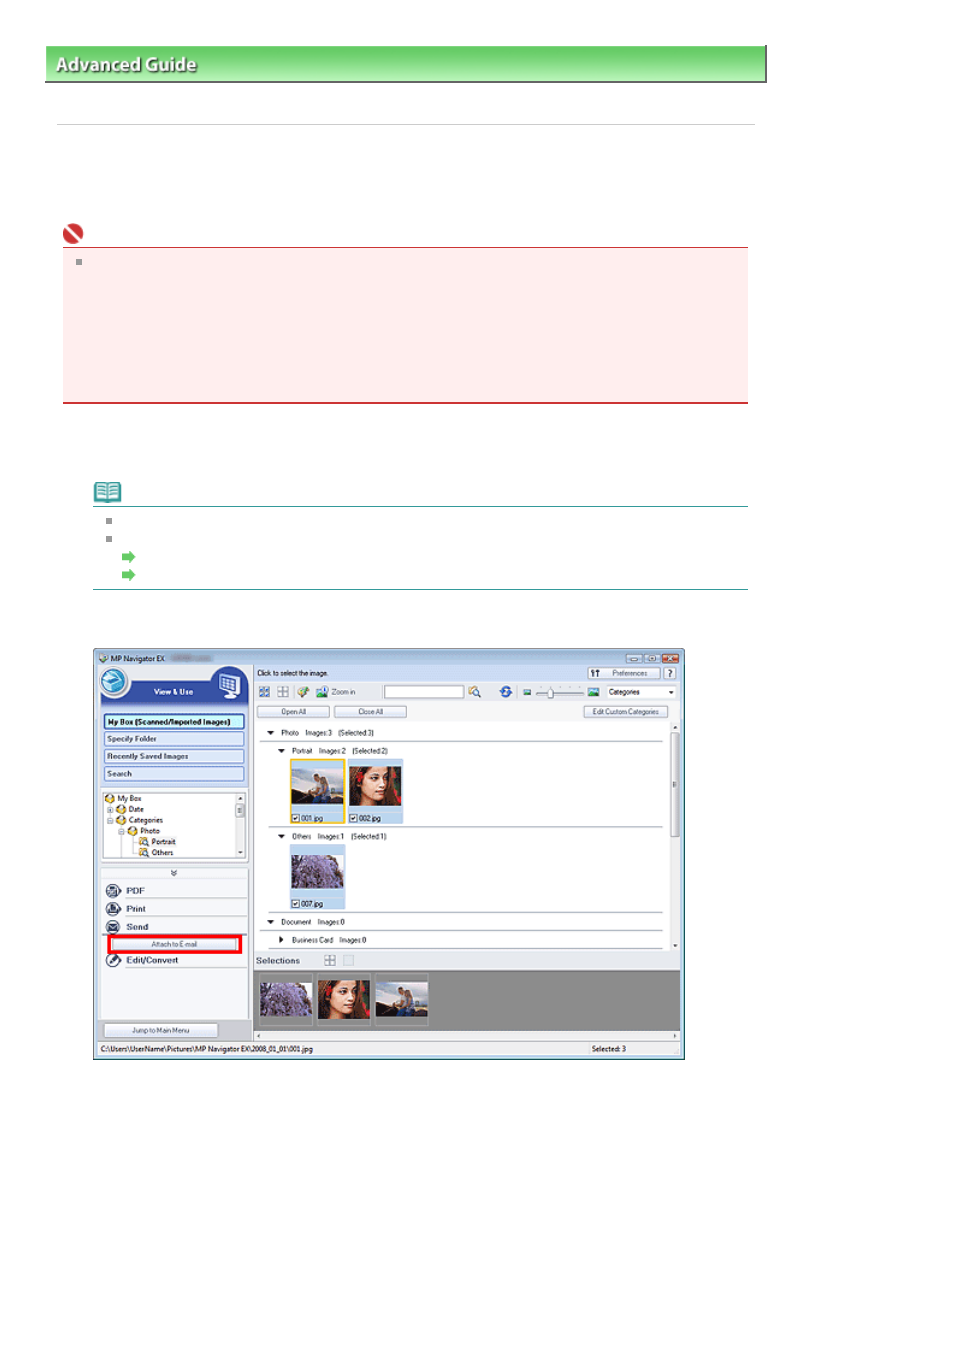Click the first green arrow link icon
Viewport: 954px width, 1350px height.
click(x=128, y=557)
